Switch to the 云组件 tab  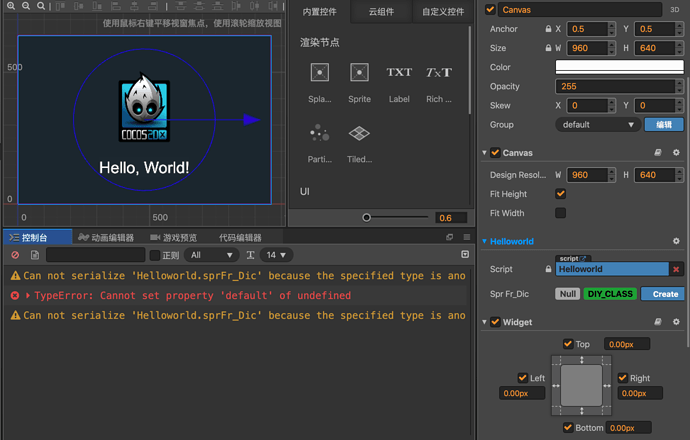pyautogui.click(x=380, y=12)
